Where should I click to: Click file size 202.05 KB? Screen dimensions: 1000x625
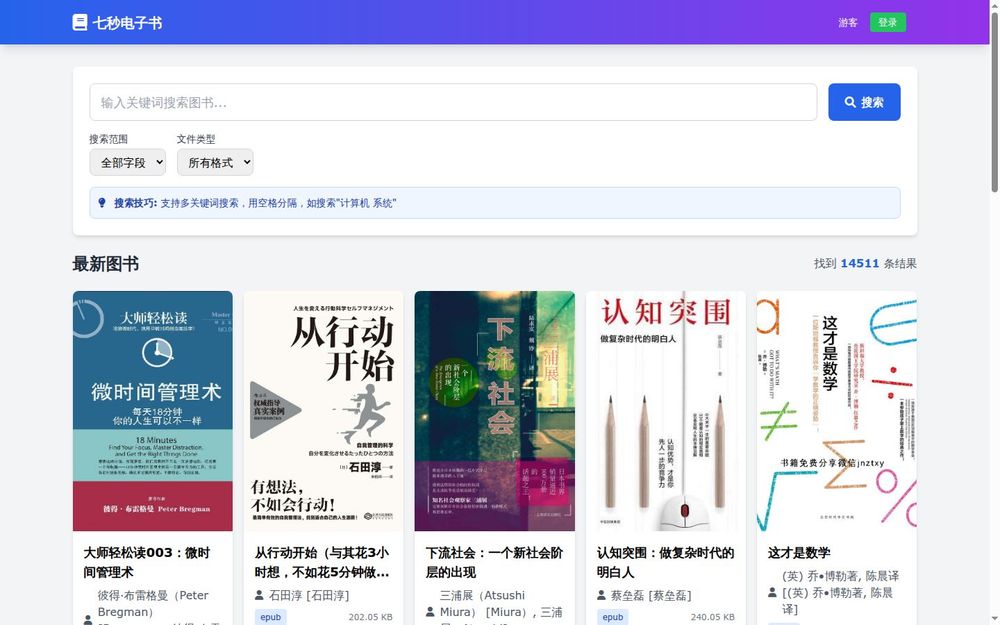371,617
